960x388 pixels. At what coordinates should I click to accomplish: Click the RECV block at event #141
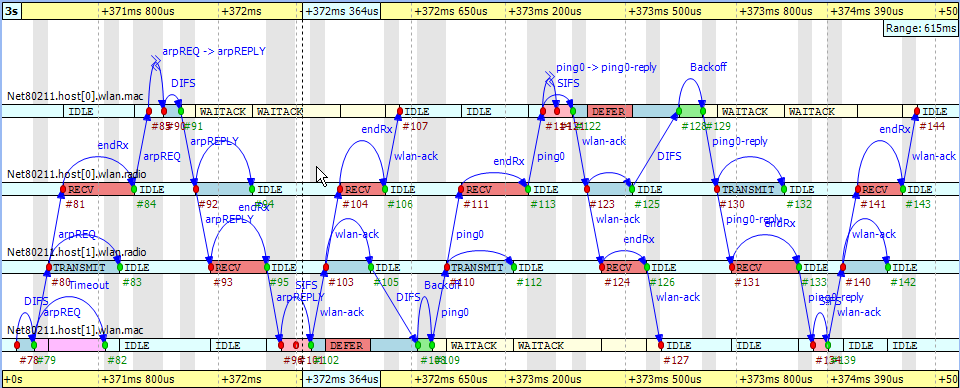click(x=880, y=189)
